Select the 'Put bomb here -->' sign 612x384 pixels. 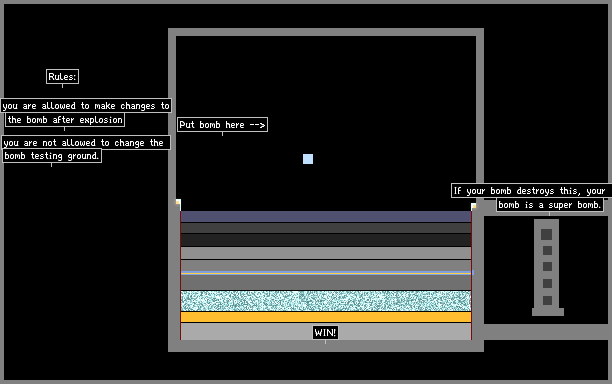[x=222, y=124]
